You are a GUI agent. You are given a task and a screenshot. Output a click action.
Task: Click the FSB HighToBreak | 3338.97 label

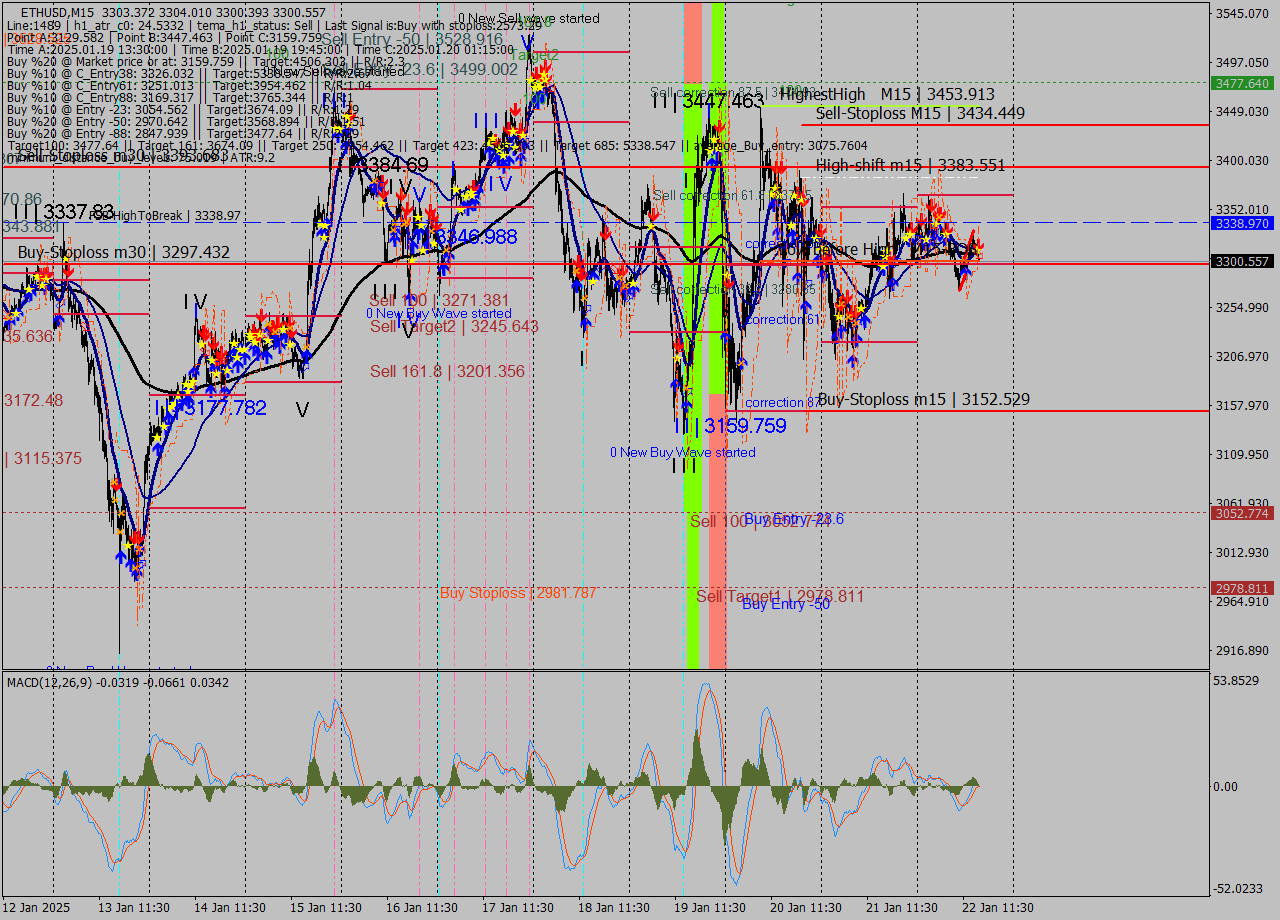point(165,215)
